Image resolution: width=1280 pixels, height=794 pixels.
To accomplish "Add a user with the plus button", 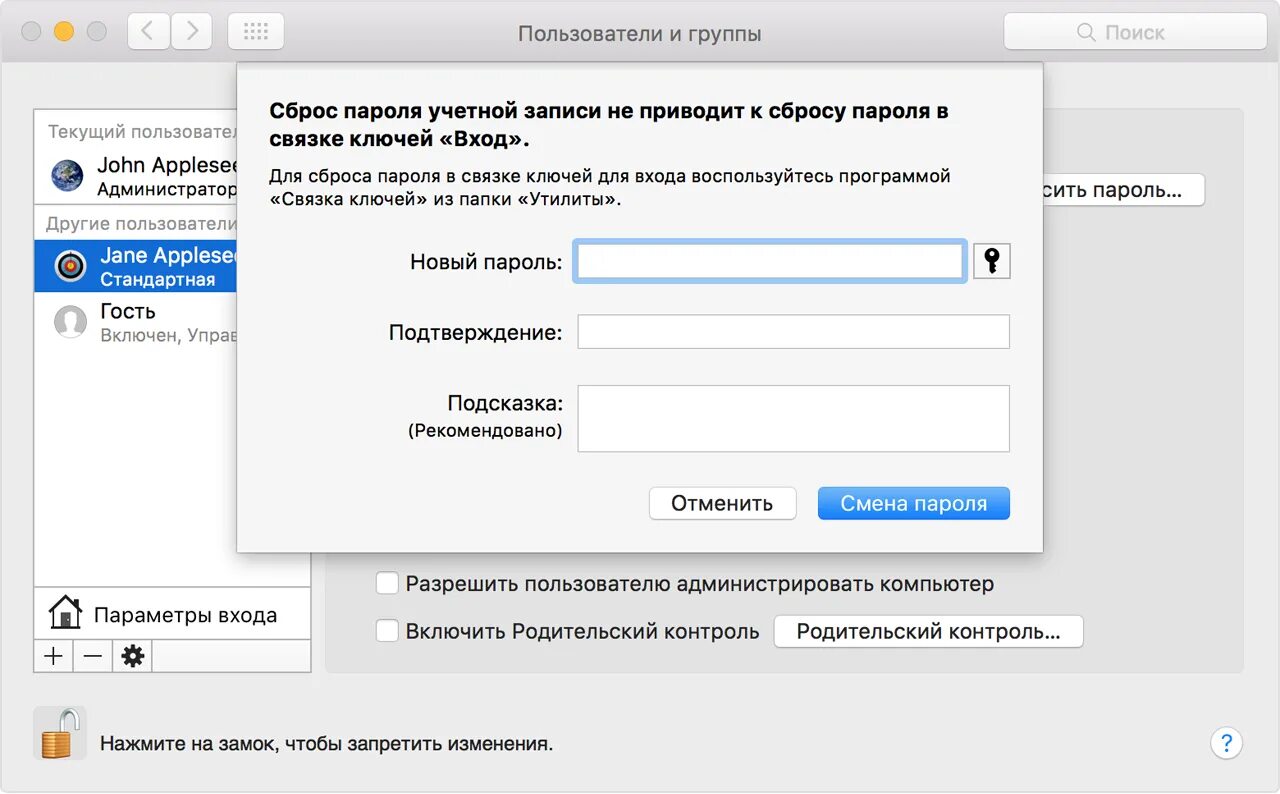I will pos(54,656).
